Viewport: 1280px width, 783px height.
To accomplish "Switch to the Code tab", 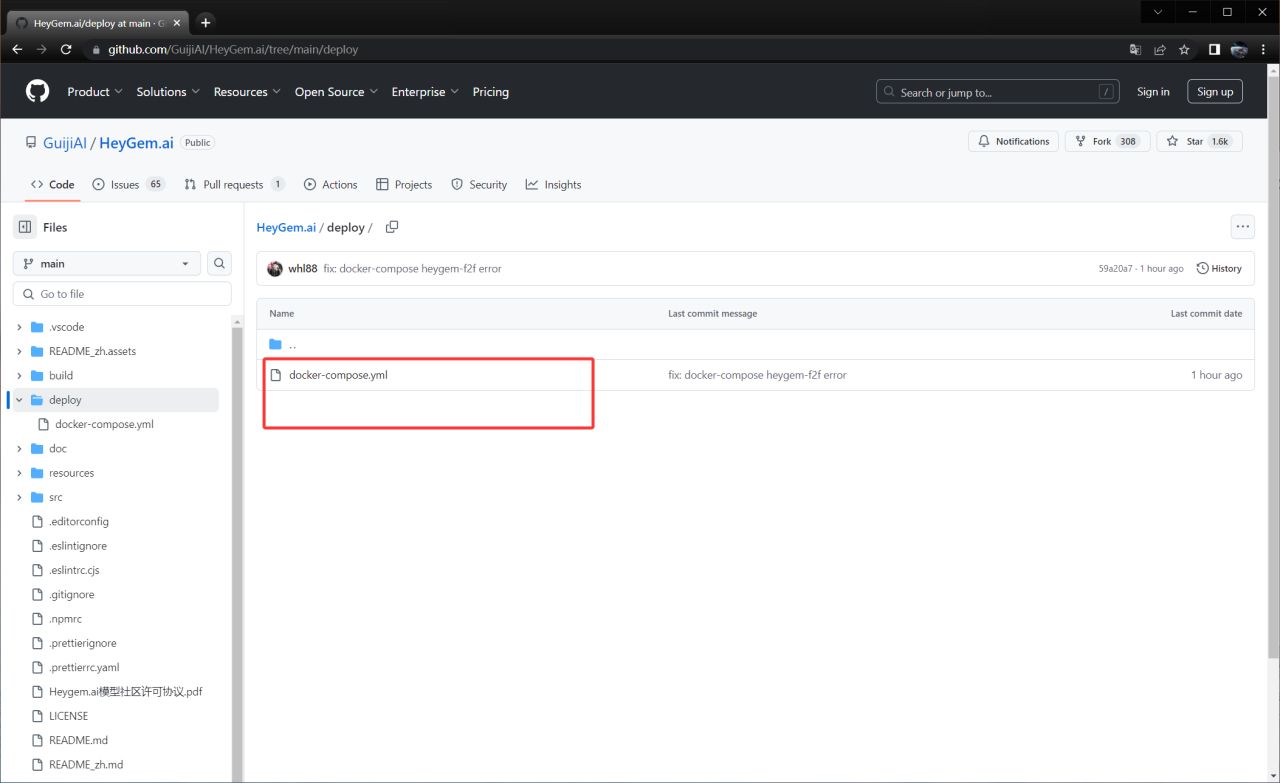I will pos(52,184).
